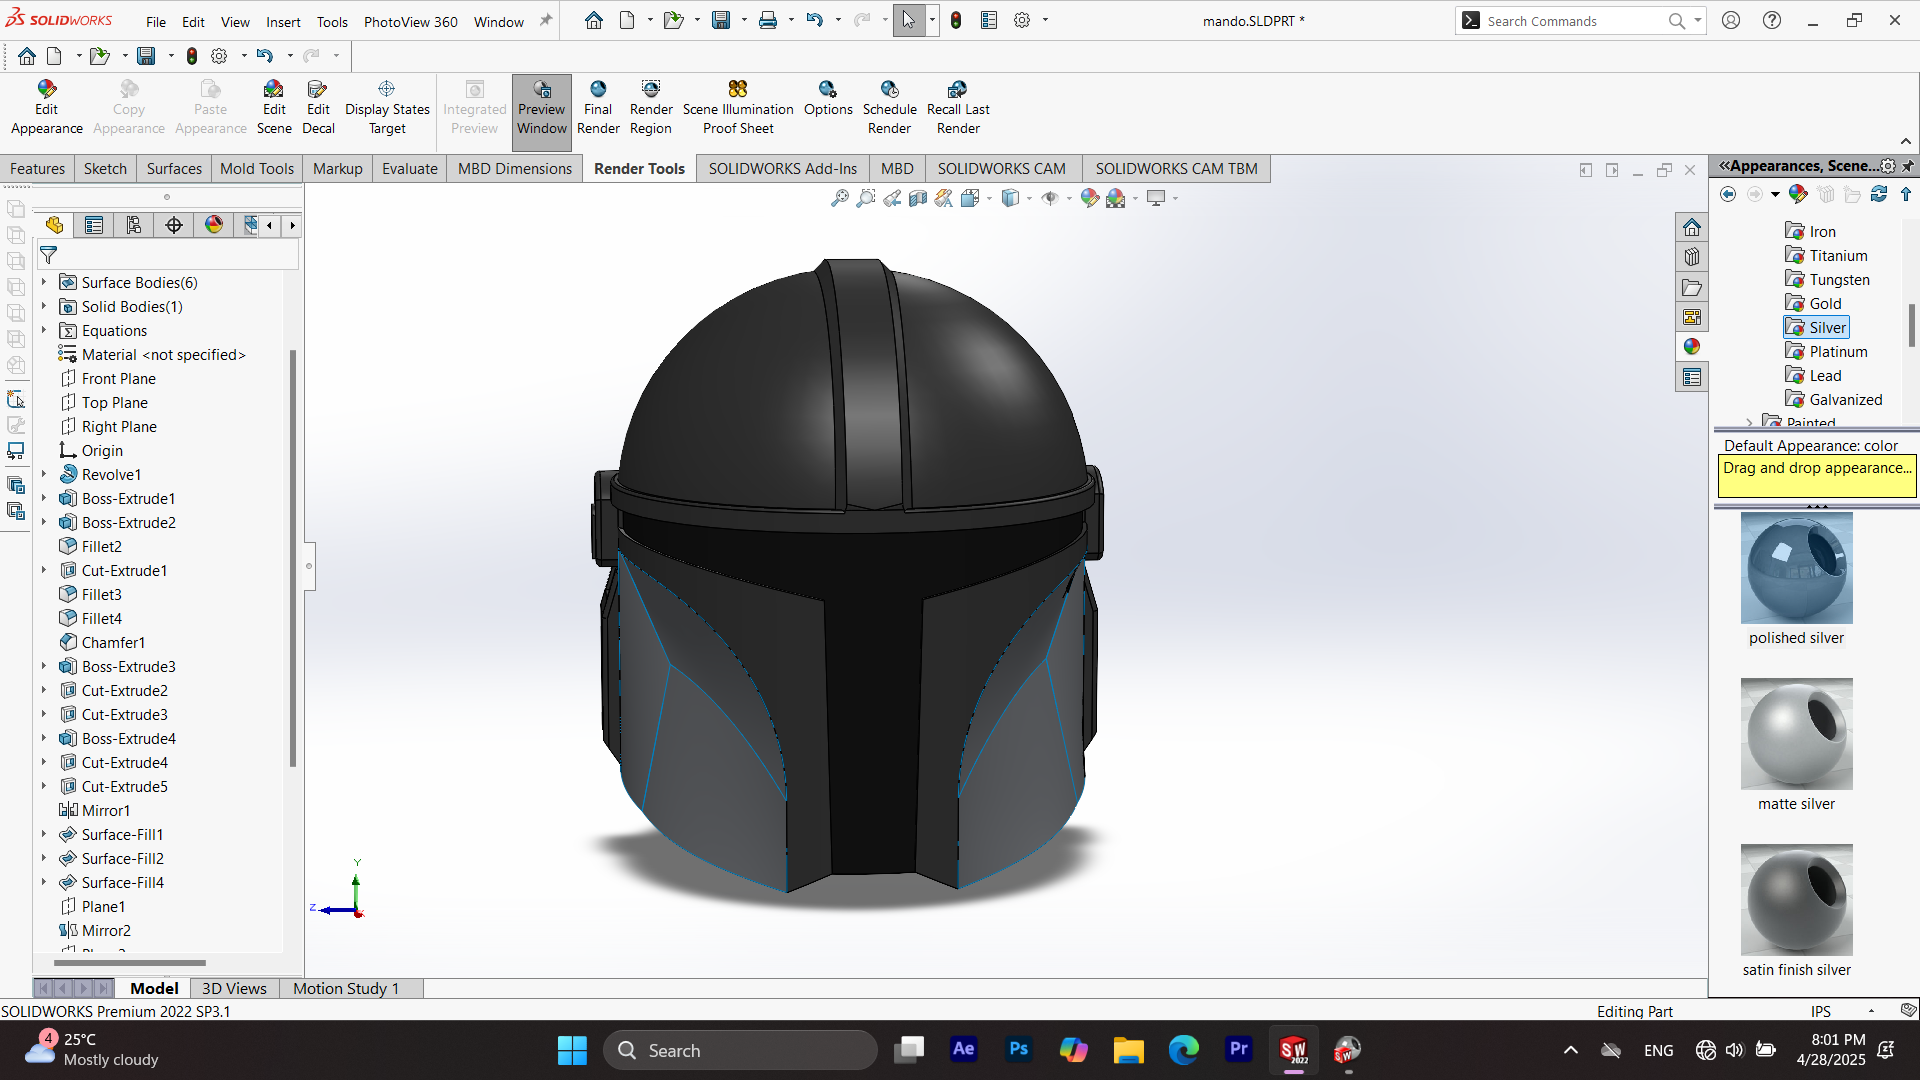1920x1080 pixels.
Task: Expand Boss-Extrude1 feature
Action: click(44, 498)
